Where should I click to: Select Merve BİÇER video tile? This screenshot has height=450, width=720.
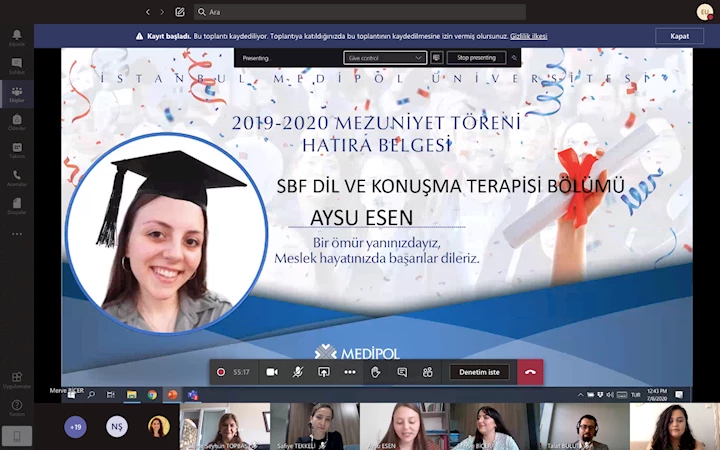click(495, 427)
